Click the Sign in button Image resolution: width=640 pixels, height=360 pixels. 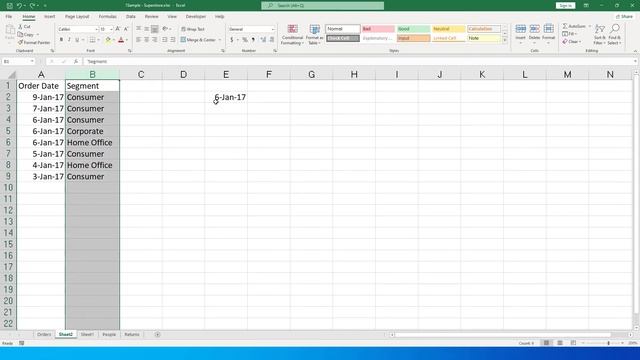point(565,6)
